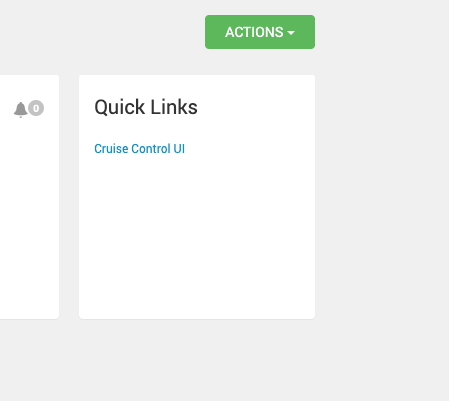
Task: Click the word ACTIONS in the green button
Action: tap(254, 32)
